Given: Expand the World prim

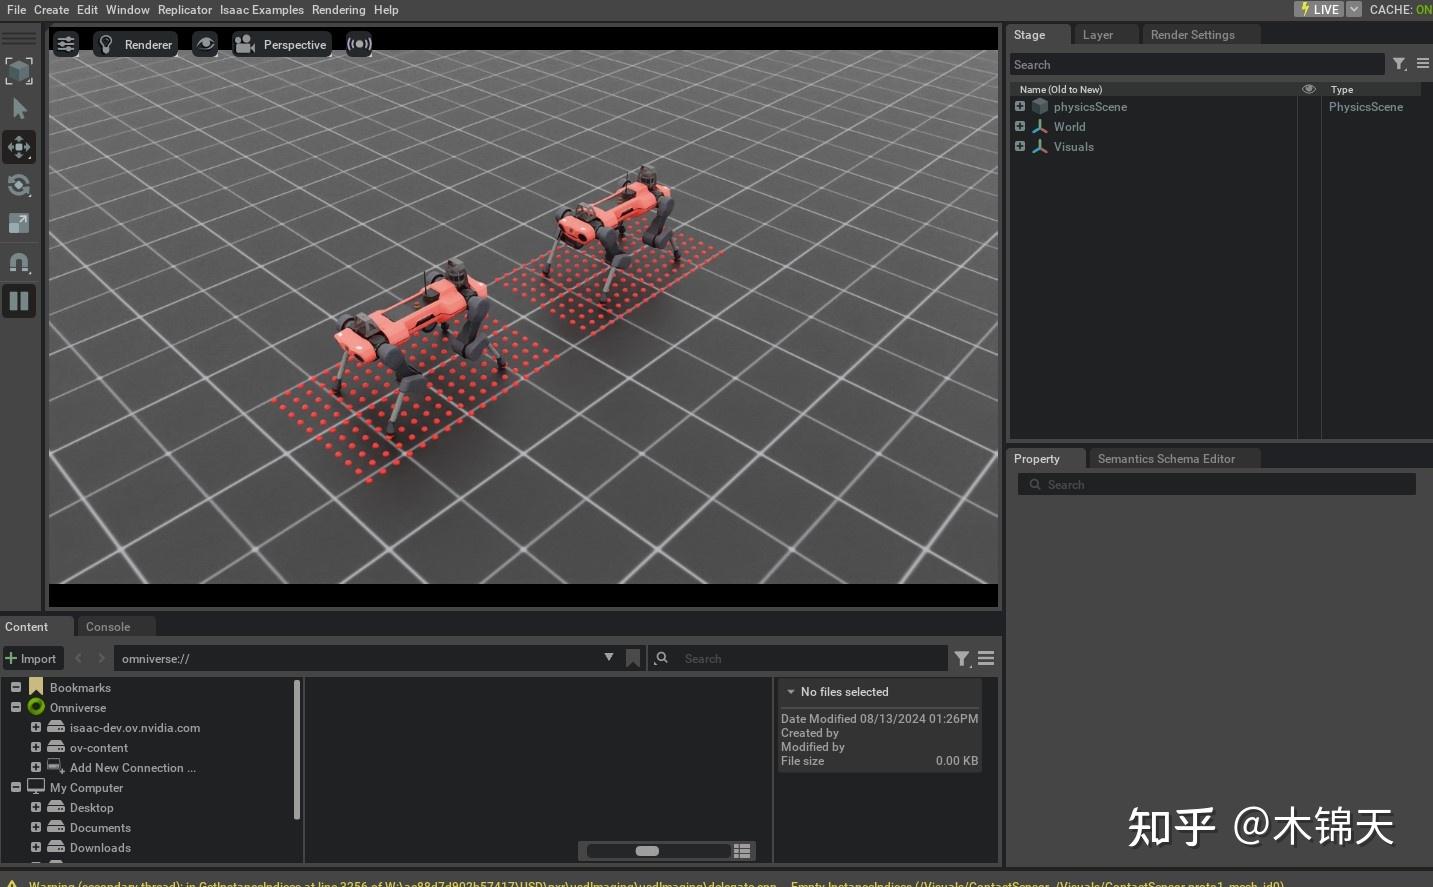Looking at the screenshot, I should click(1020, 126).
